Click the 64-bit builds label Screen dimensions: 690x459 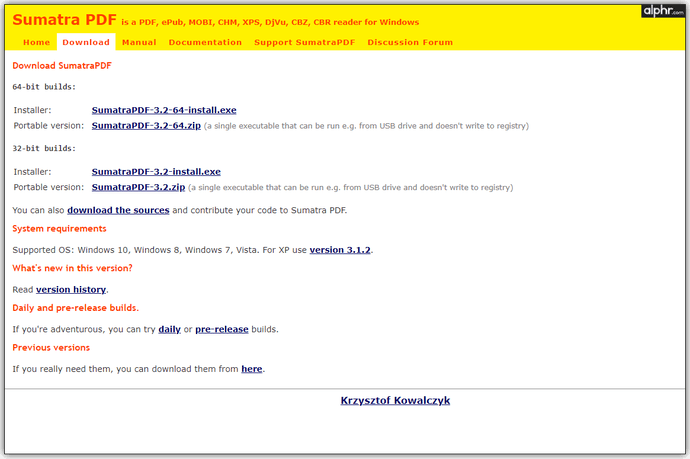click(x=44, y=87)
